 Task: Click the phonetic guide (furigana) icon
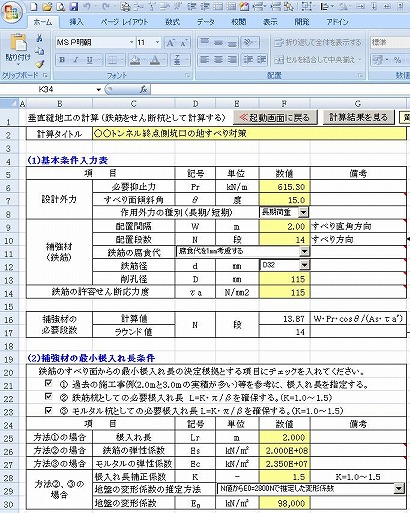(177, 60)
